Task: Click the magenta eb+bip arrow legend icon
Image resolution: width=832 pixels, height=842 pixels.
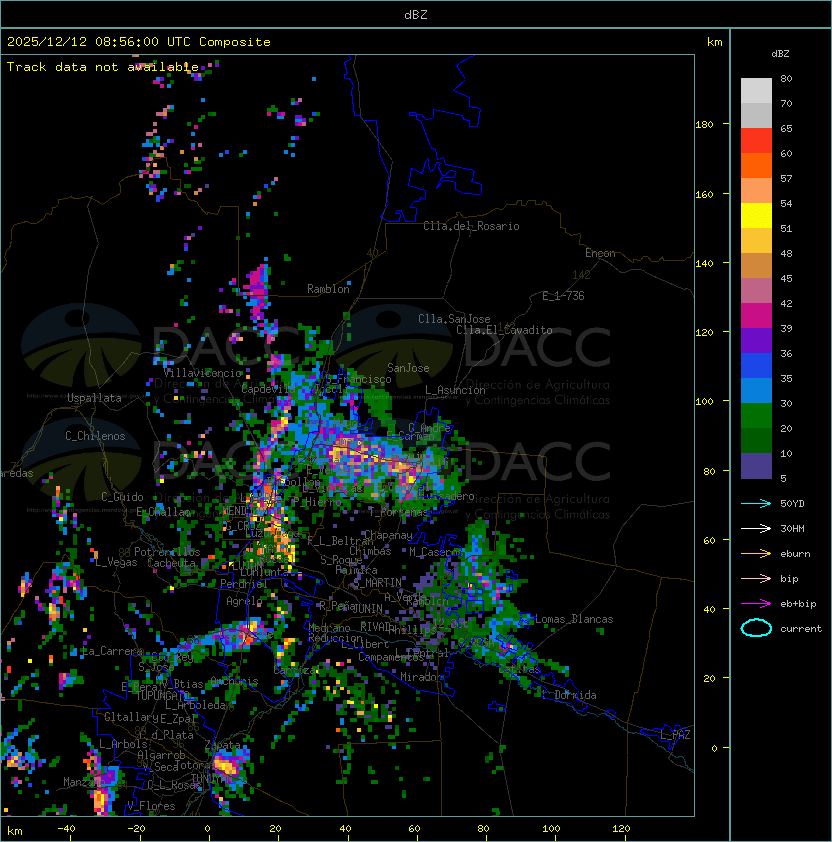Action: [756, 604]
